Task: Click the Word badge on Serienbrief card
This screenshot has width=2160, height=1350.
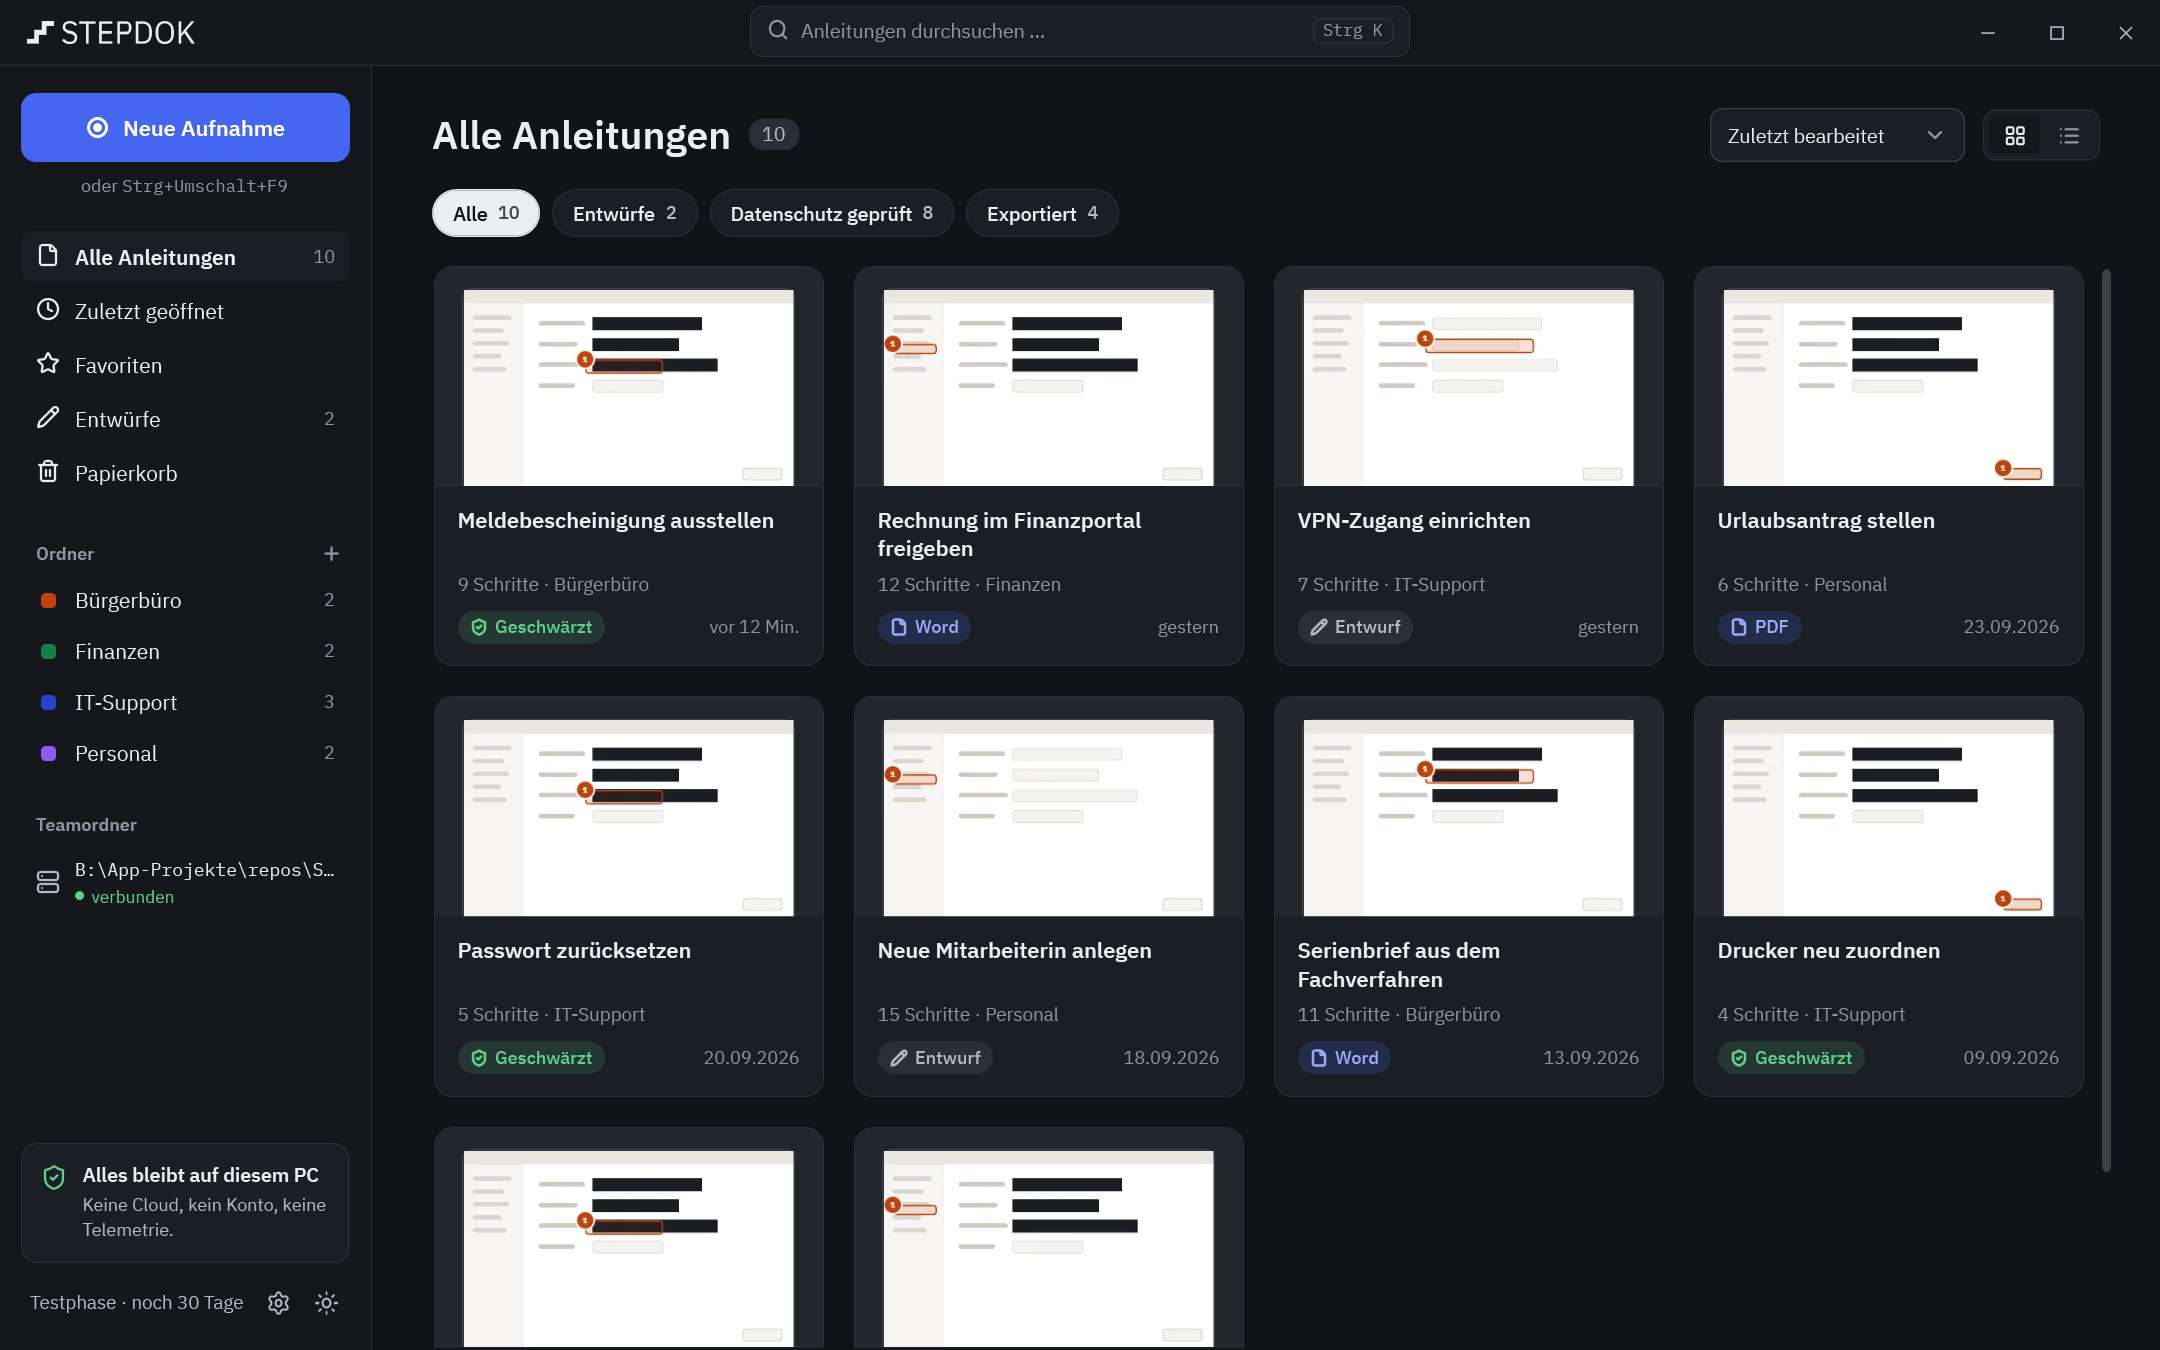Action: click(1344, 1058)
